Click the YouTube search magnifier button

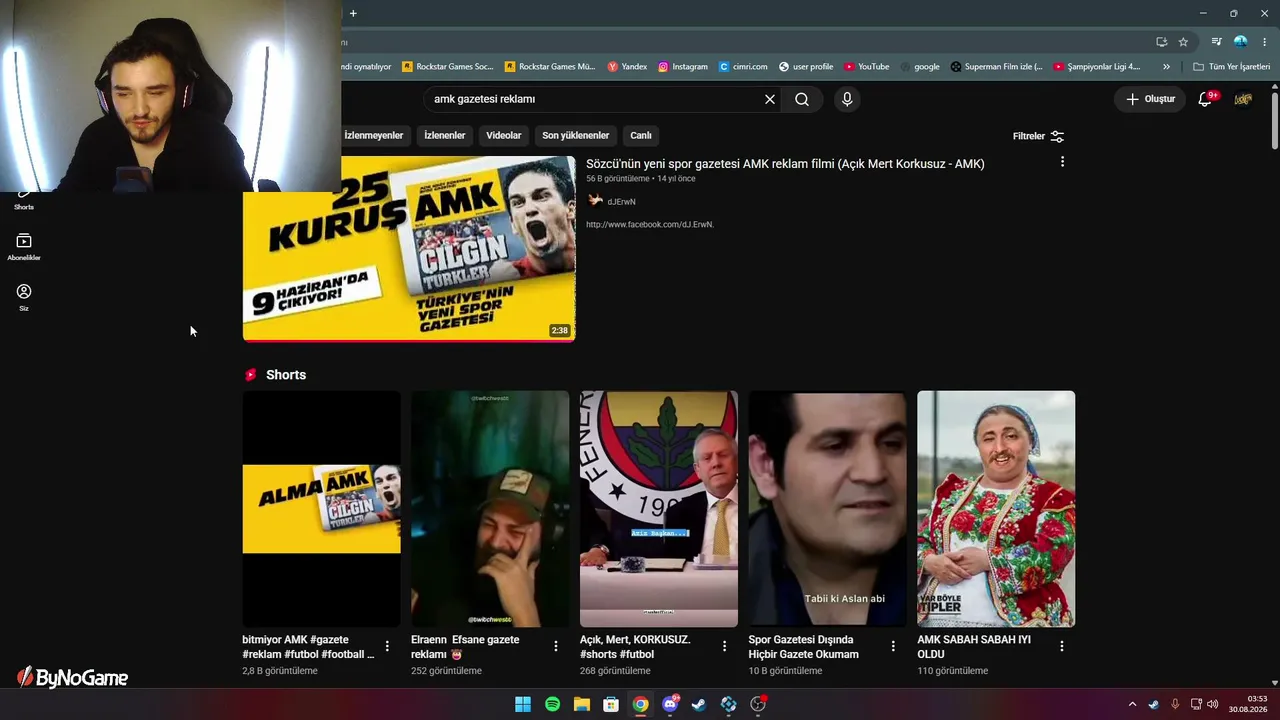[x=802, y=99]
